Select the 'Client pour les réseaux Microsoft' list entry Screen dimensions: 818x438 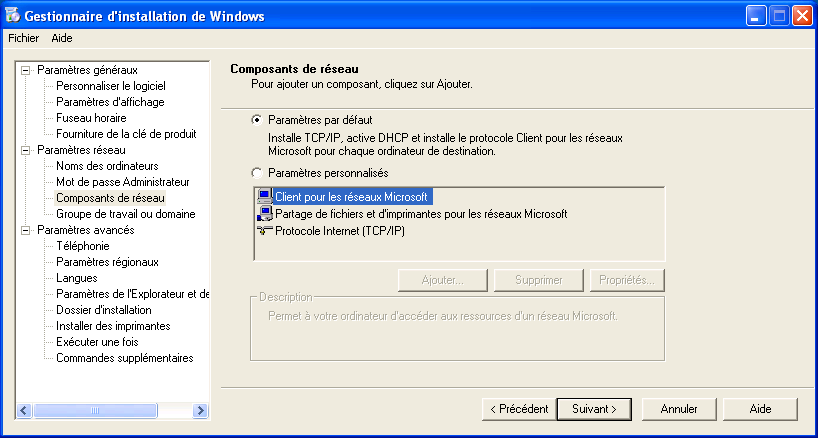pyautogui.click(x=353, y=197)
